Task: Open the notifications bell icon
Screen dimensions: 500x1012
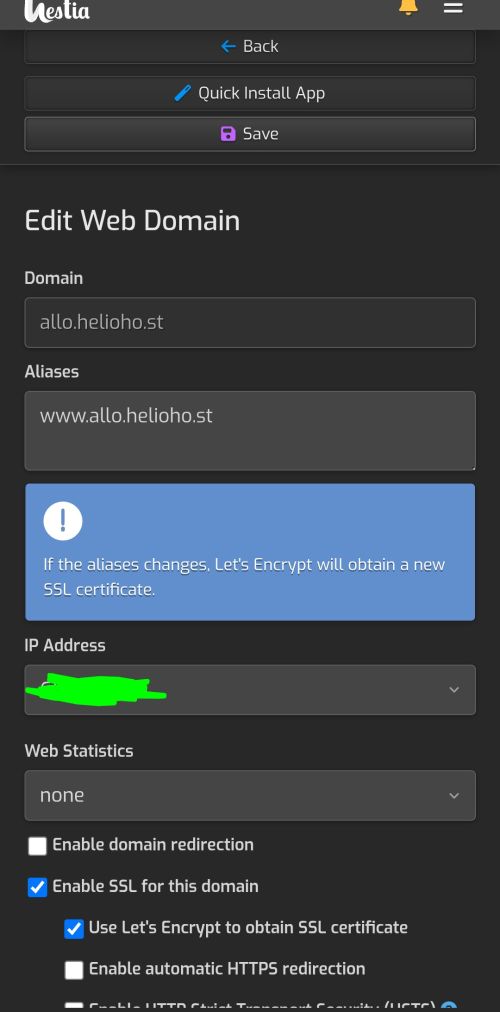Action: [408, 6]
